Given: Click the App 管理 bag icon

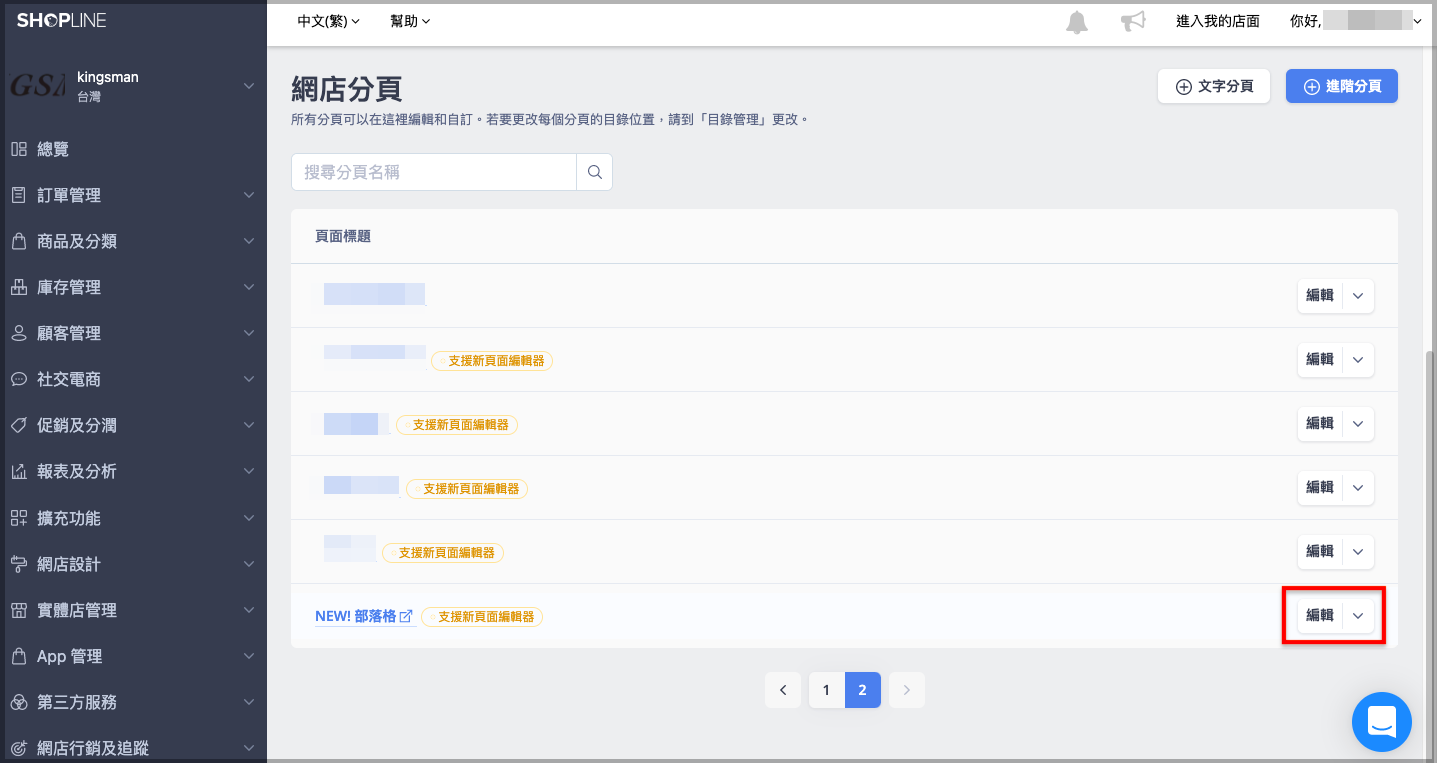Looking at the screenshot, I should coord(19,656).
